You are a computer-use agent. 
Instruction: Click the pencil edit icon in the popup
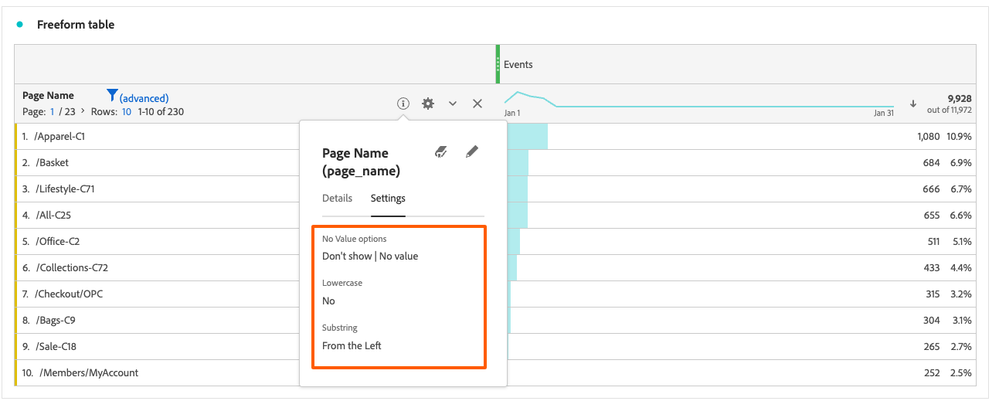click(472, 152)
